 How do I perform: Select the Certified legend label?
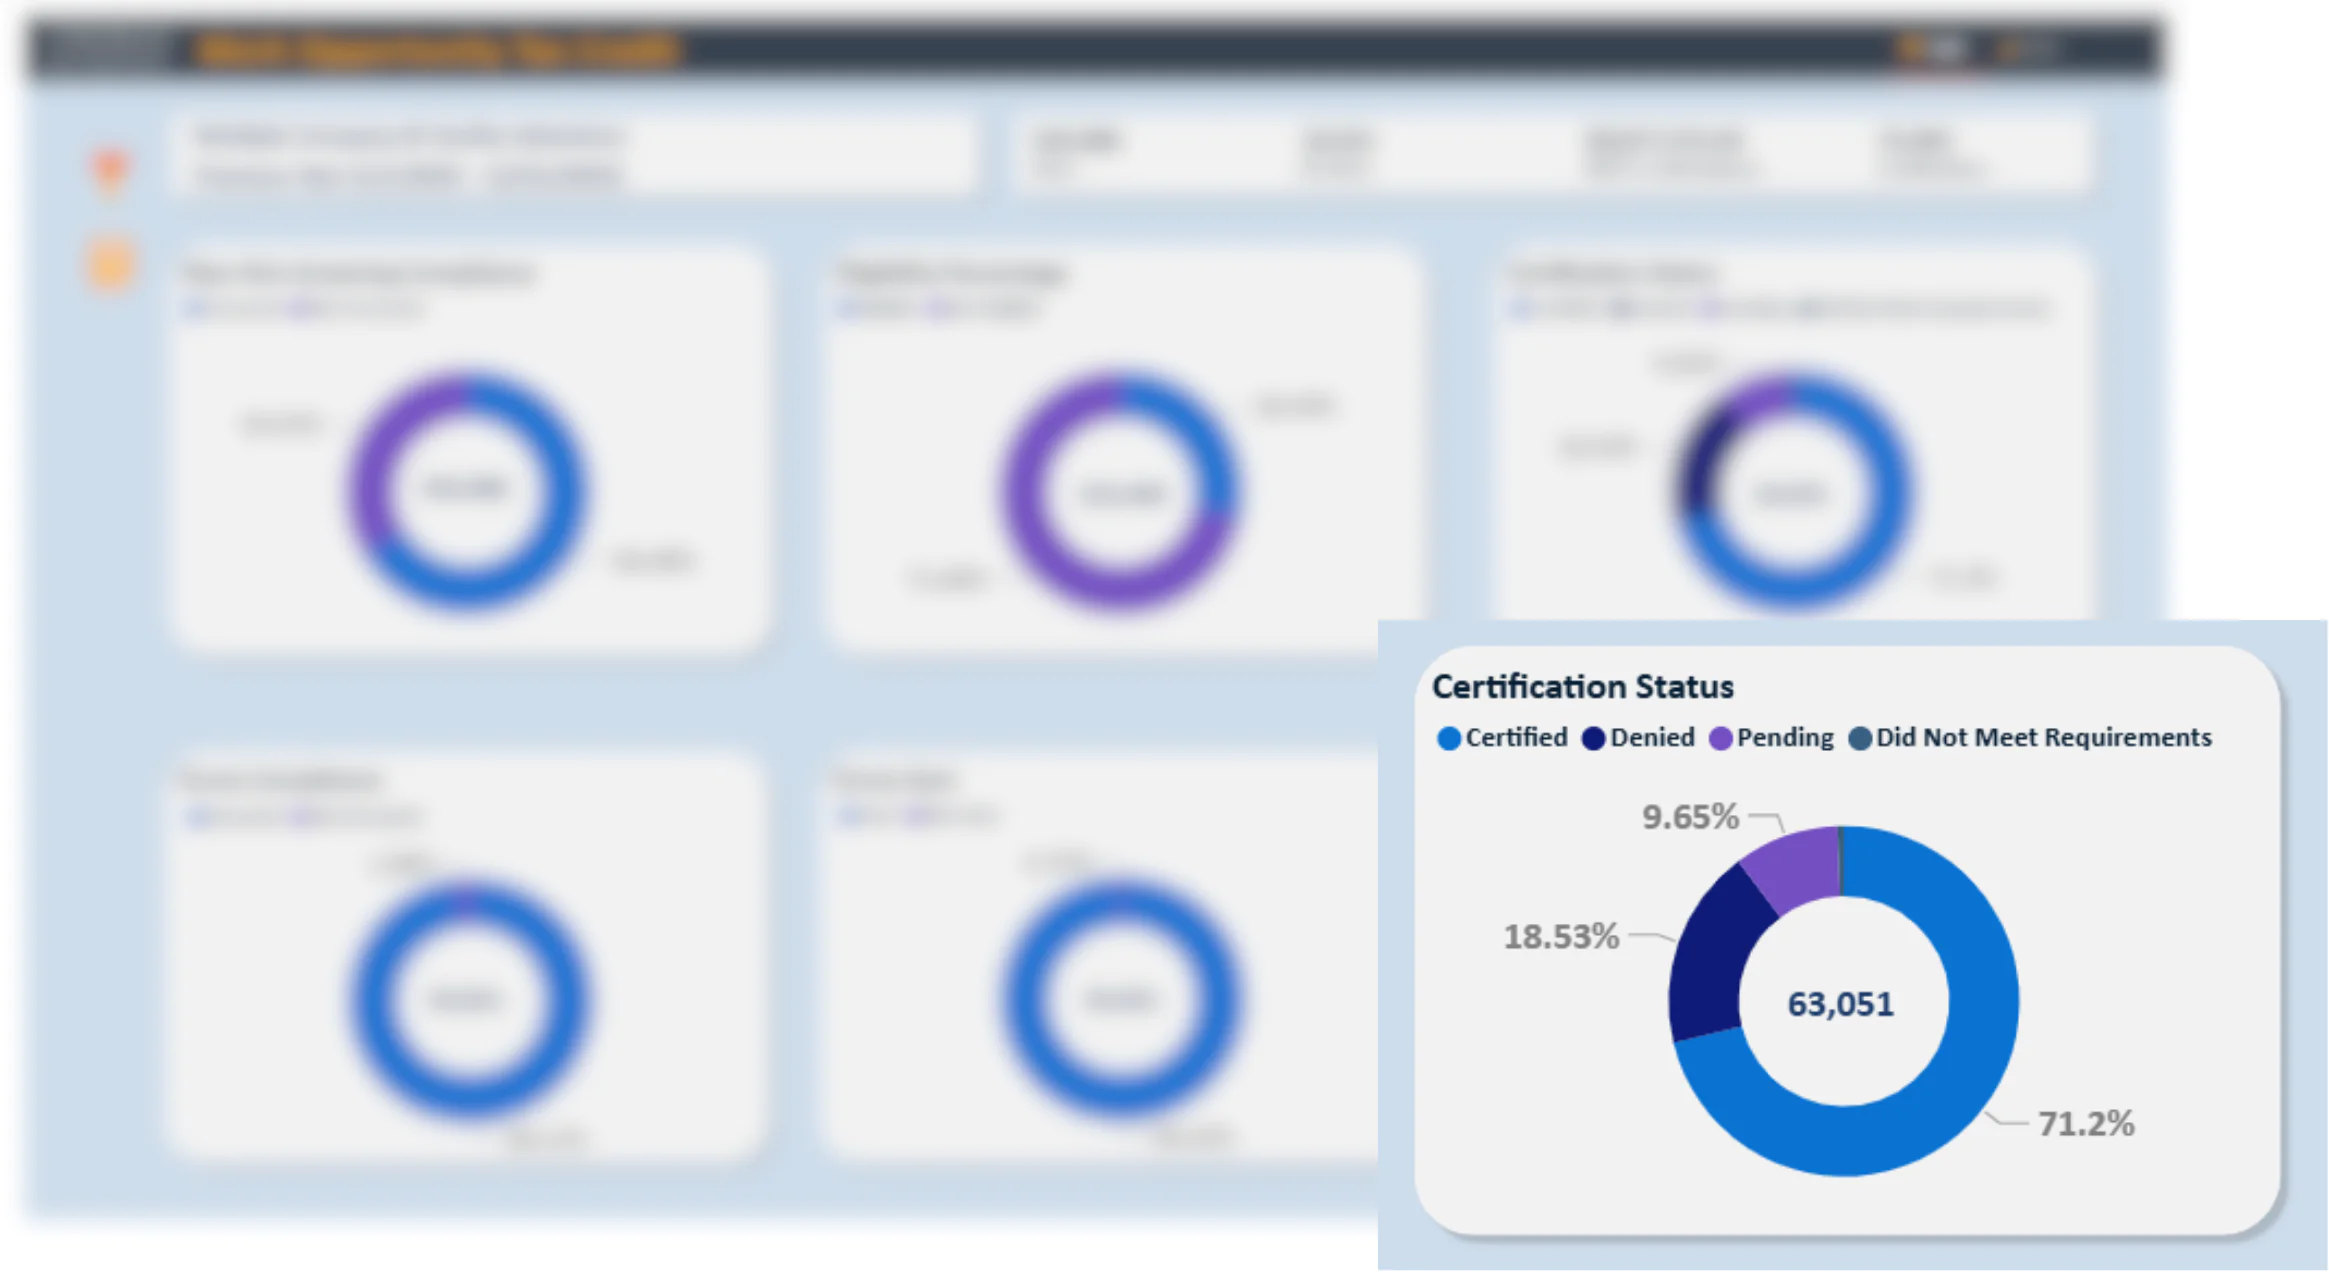coord(1516,737)
